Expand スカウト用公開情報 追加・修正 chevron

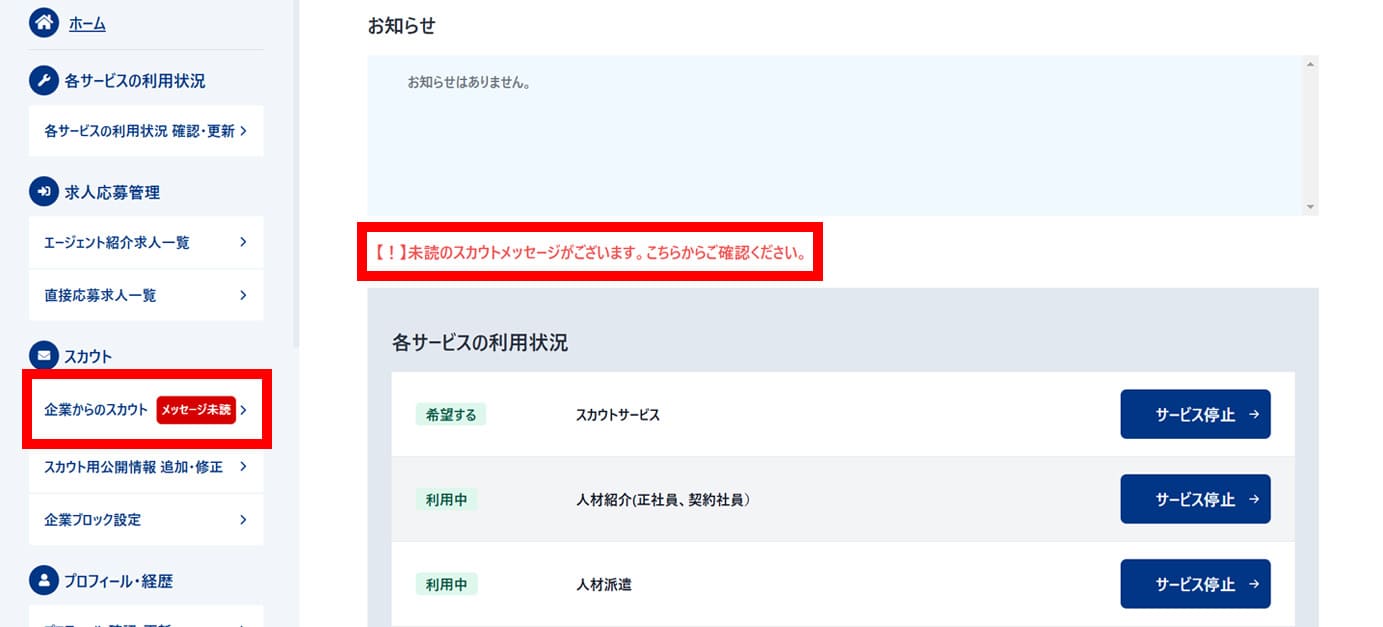(243, 466)
